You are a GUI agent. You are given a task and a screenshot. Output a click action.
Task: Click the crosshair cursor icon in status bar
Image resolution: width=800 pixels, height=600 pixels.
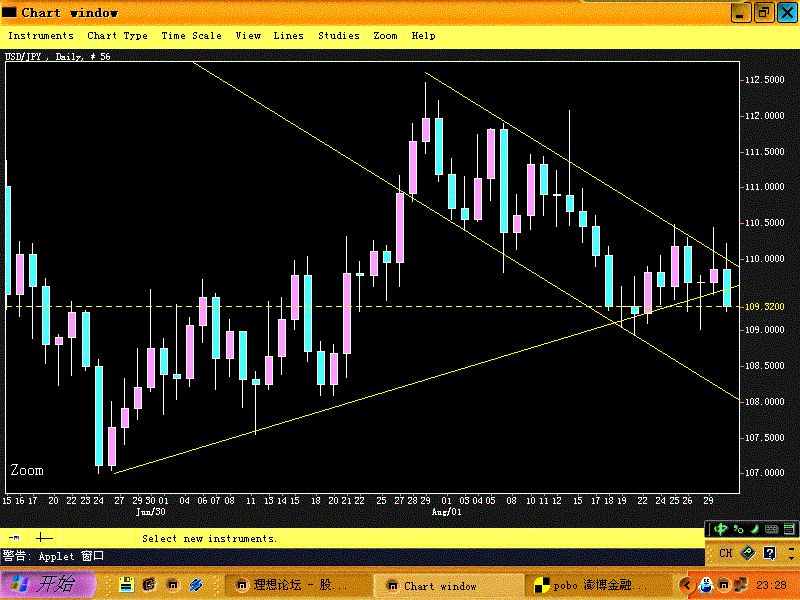pyautogui.click(x=44, y=537)
